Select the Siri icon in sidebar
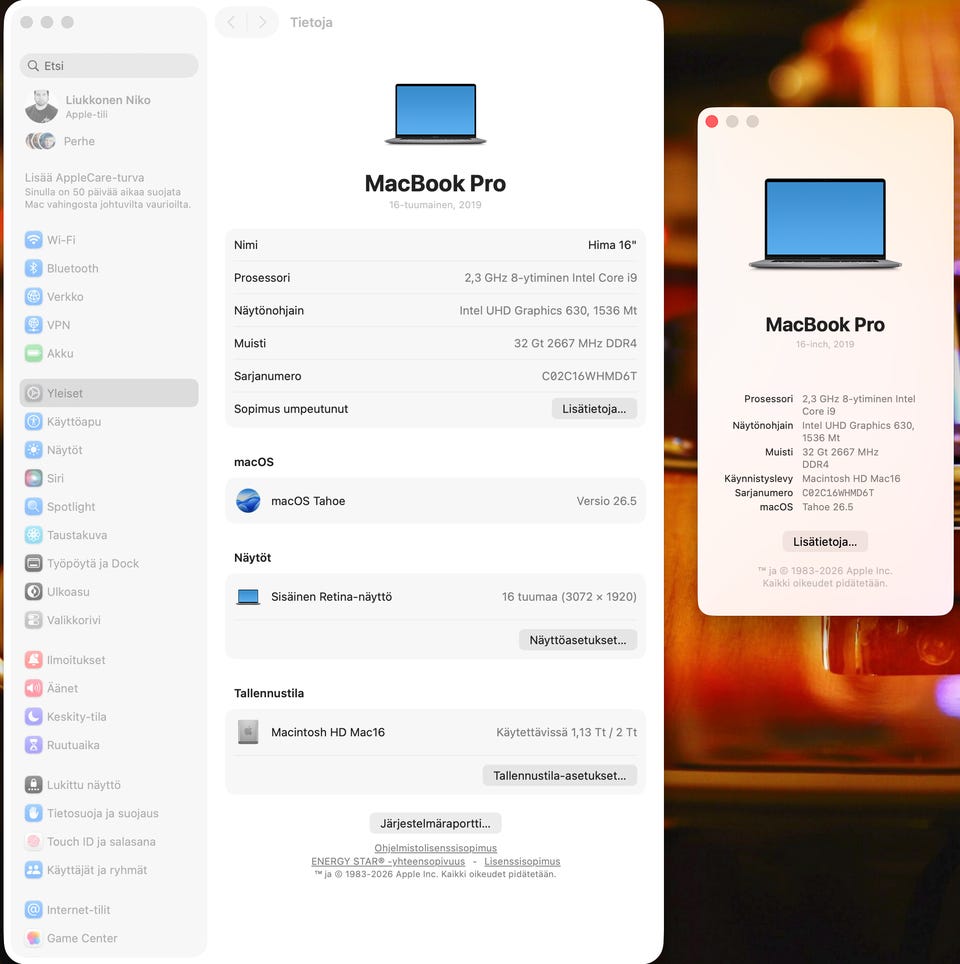This screenshot has height=964, width=960. coord(33,478)
